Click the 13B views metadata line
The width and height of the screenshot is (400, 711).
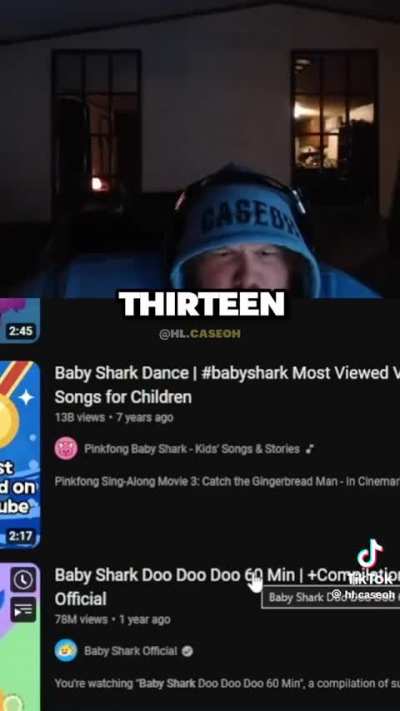tap(114, 417)
